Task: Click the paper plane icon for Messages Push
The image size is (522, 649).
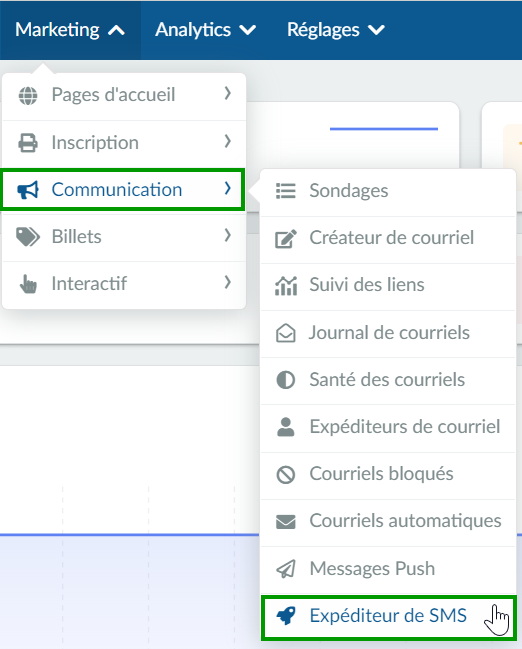Action: pyautogui.click(x=286, y=569)
